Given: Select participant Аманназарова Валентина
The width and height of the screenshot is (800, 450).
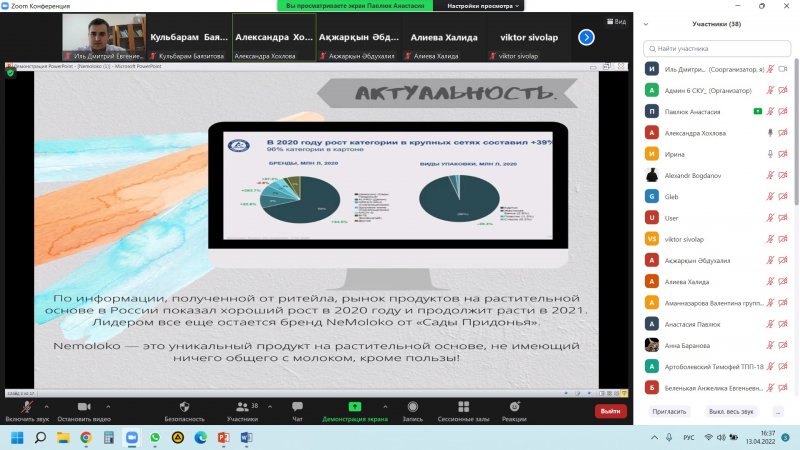Looking at the screenshot, I should coord(717,303).
